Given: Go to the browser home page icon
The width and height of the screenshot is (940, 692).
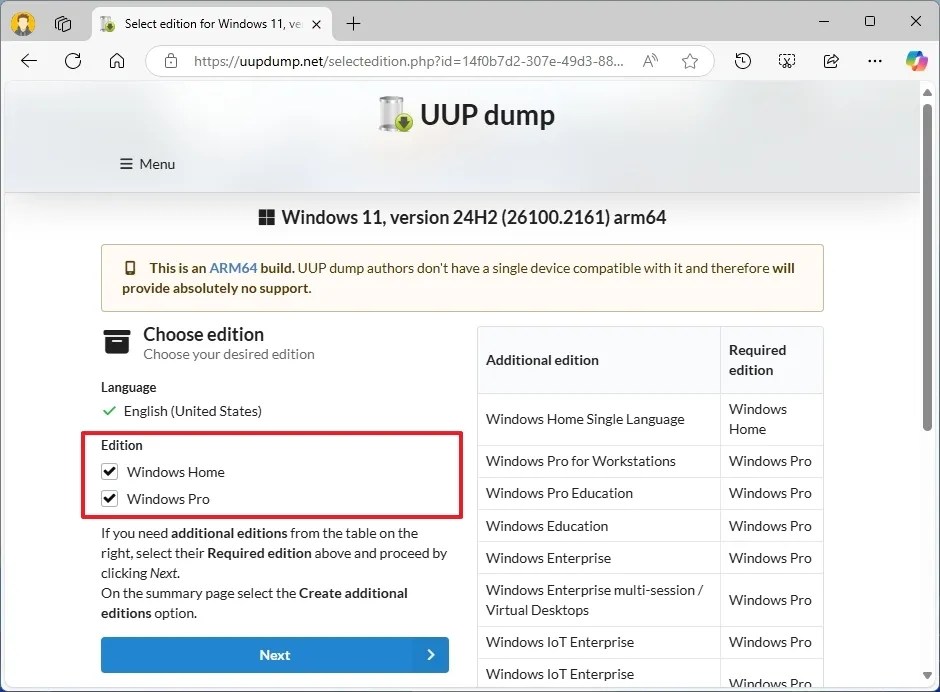Looking at the screenshot, I should tap(117, 61).
